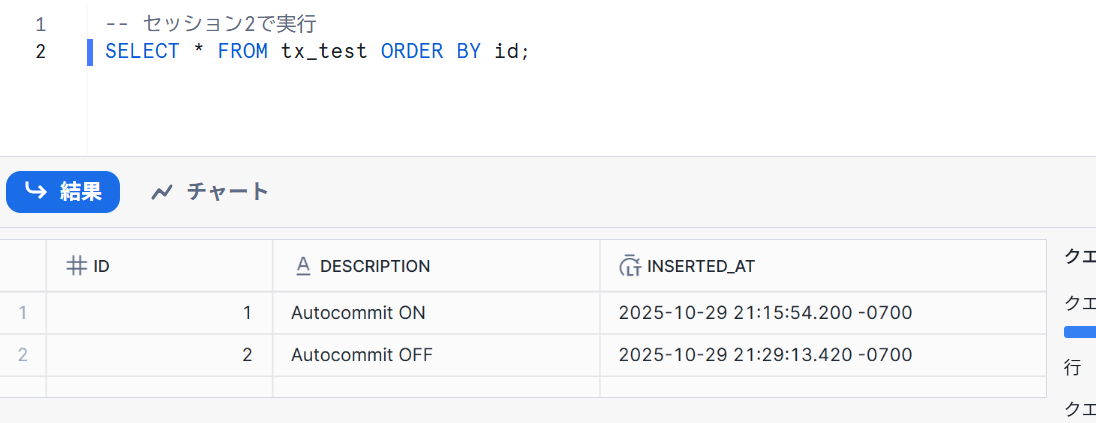The width and height of the screenshot is (1096, 423).
Task: Click the timestamp icon beside INSERTED_AT
Action: point(629,266)
